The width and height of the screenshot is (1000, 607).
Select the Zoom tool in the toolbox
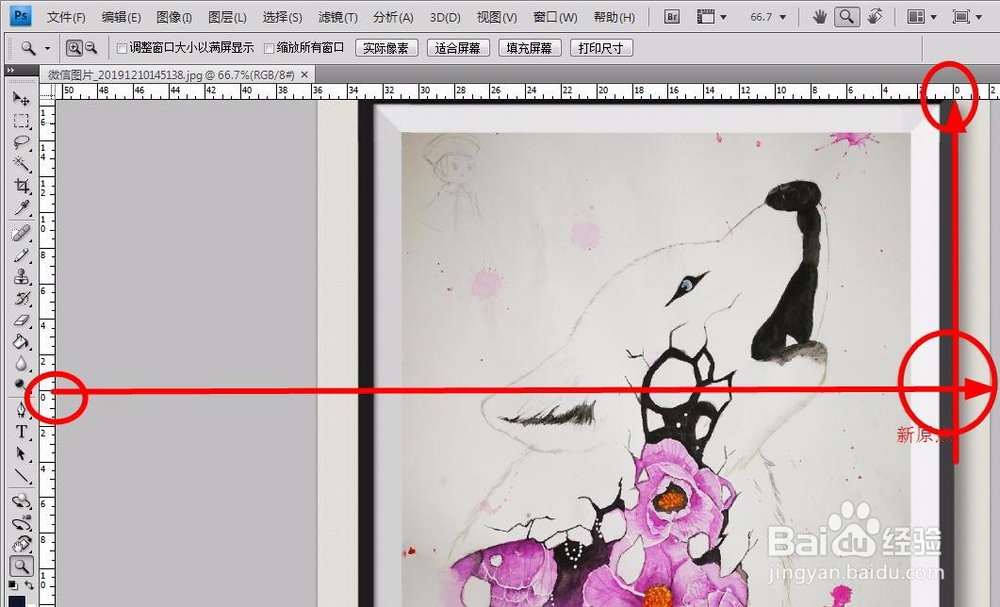[x=21, y=566]
